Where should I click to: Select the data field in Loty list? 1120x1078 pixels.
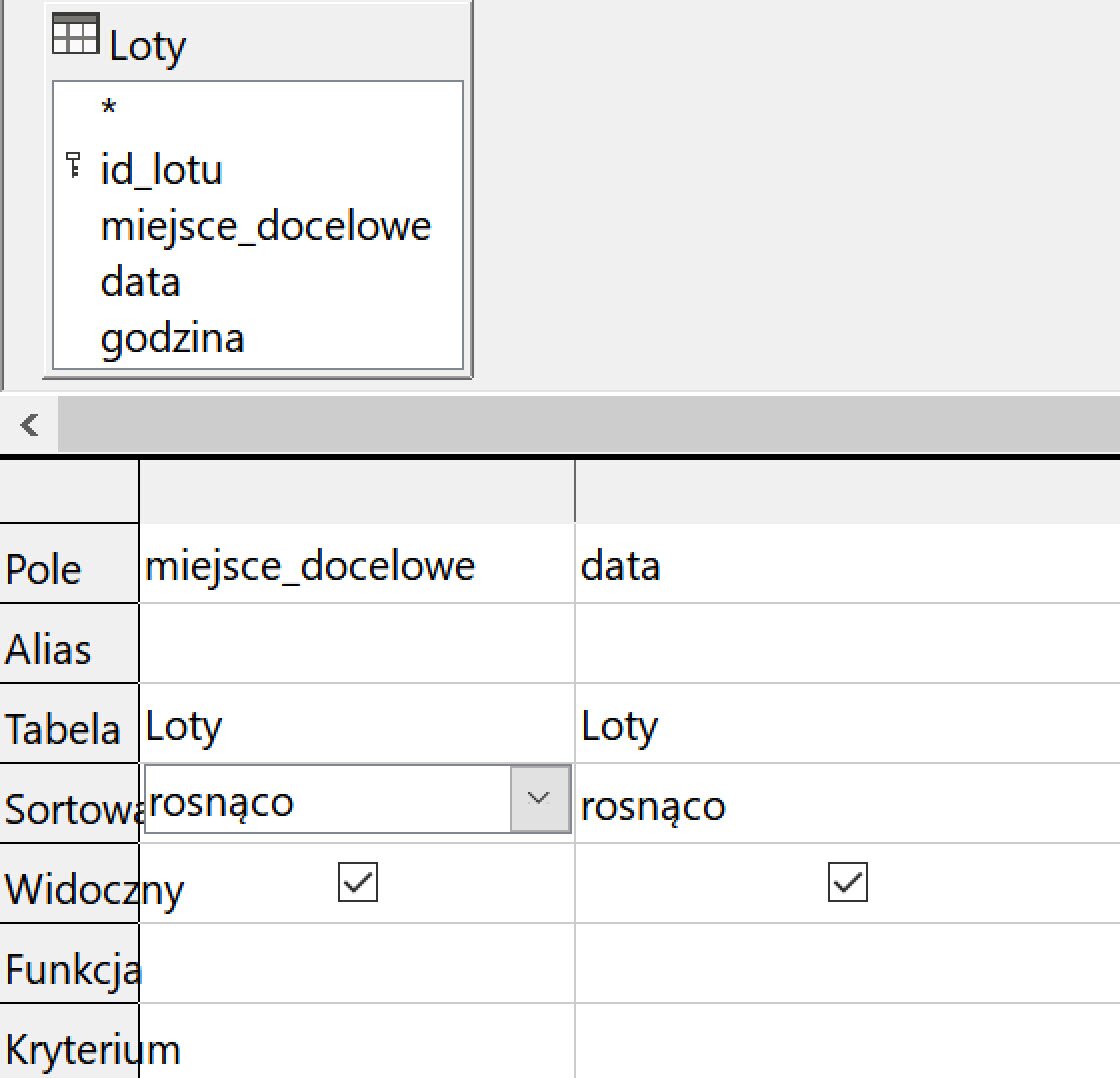tap(140, 282)
